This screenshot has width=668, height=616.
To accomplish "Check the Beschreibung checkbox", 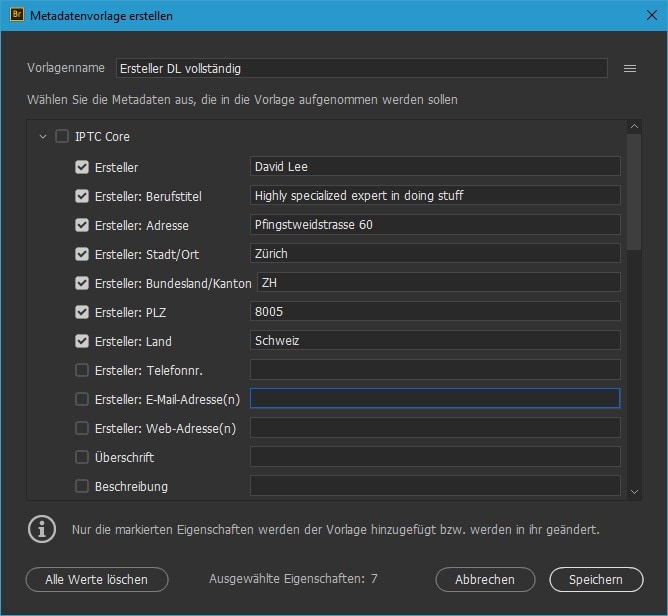I will pos(82,486).
